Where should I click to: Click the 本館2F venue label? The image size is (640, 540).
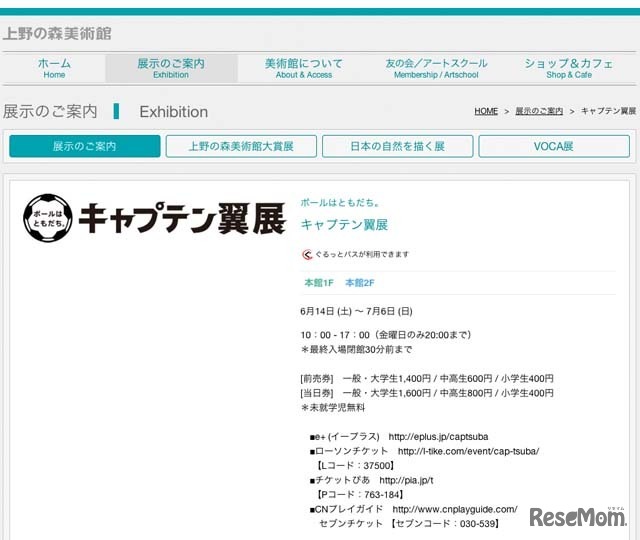tap(360, 282)
